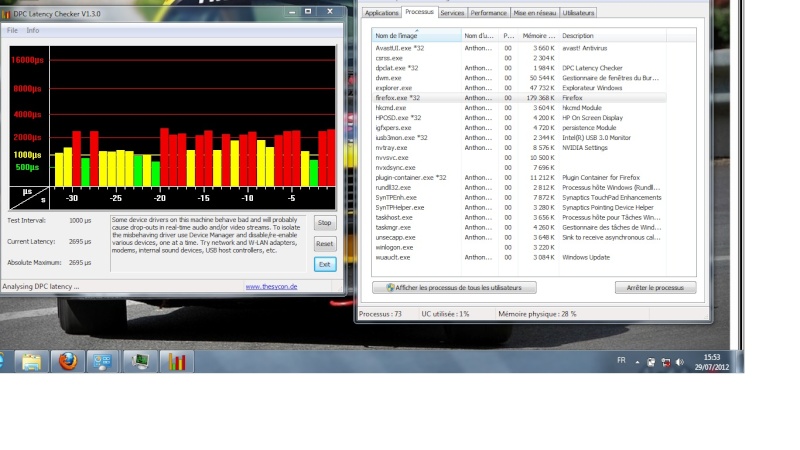Select the rundll32.exe process
This screenshot has width=800, height=450.
tap(519, 187)
